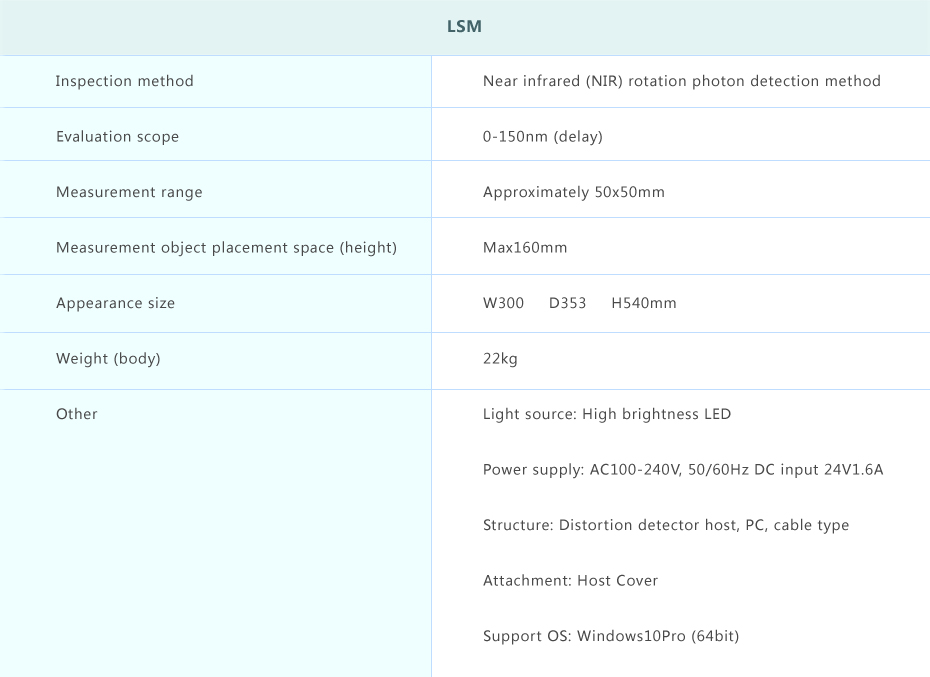Viewport: 930px width, 677px height.
Task: Select the 'Evaluation scope' label
Action: (x=117, y=136)
